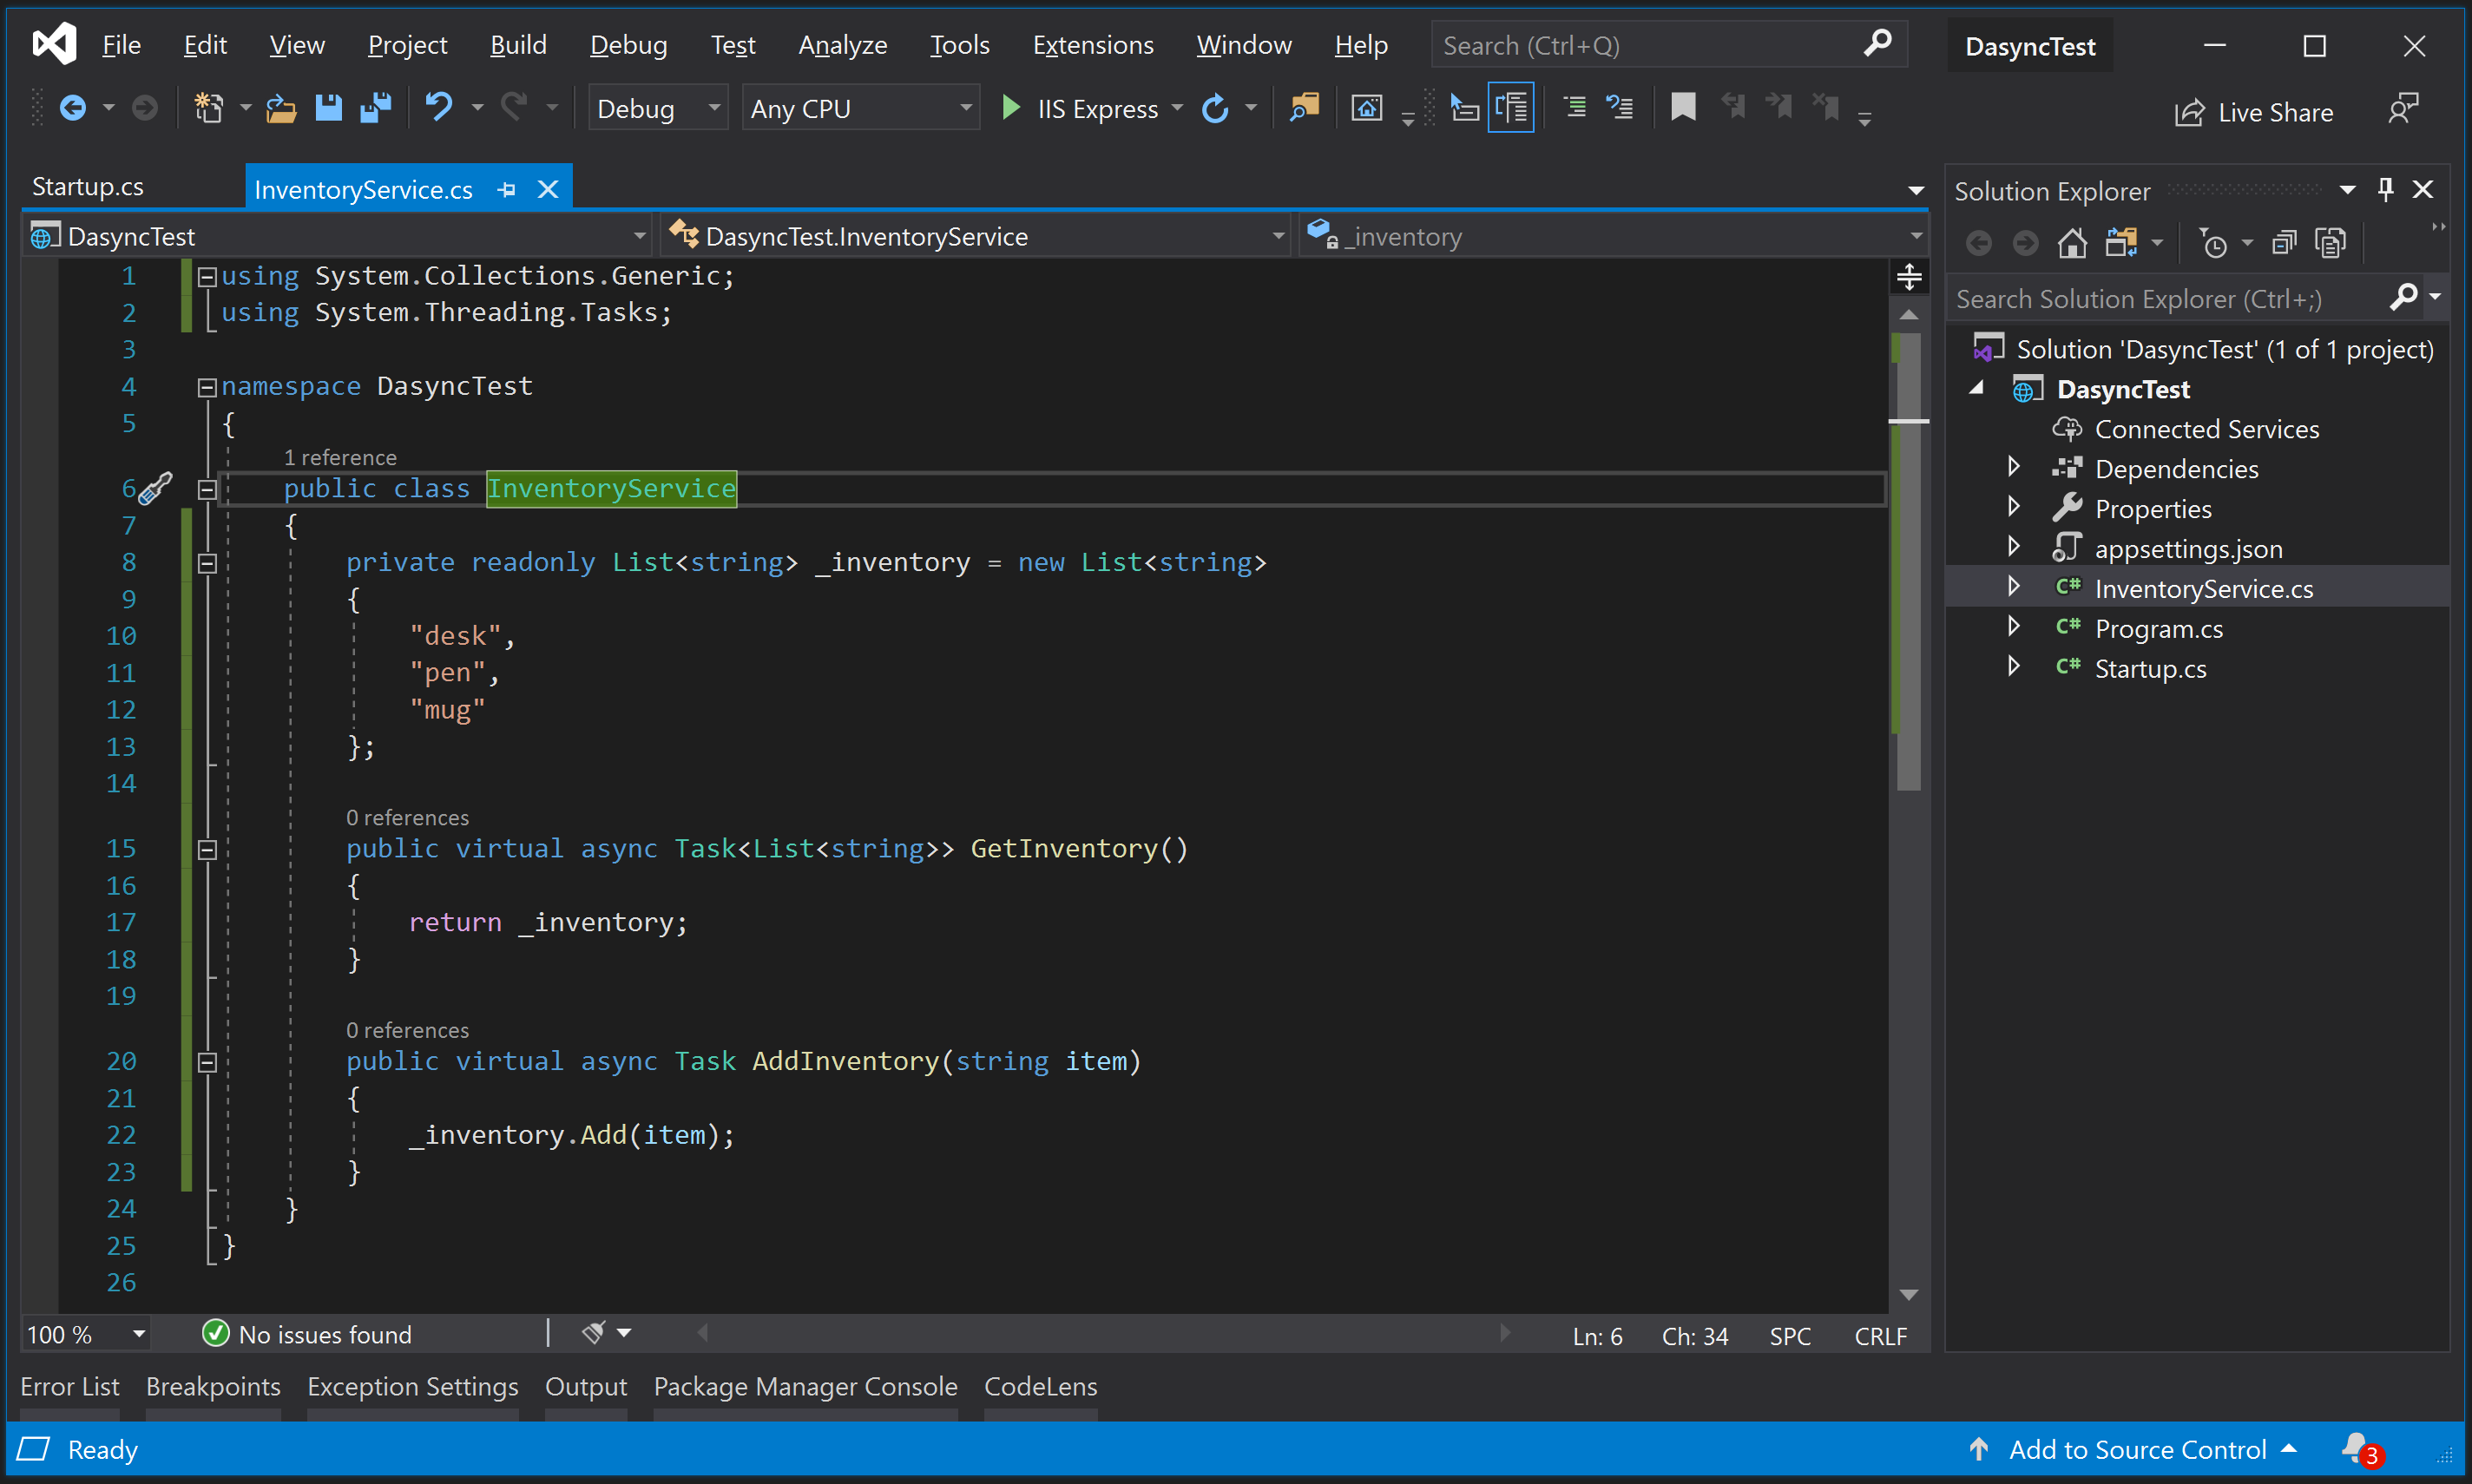This screenshot has width=2472, height=1484.
Task: Pin the InventoryService.cs tab
Action: (x=507, y=189)
